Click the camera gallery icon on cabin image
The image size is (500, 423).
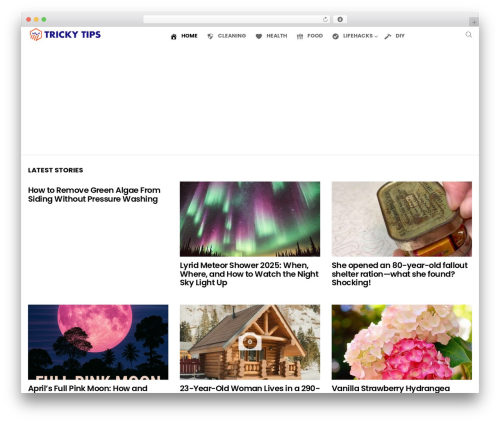[x=250, y=341]
